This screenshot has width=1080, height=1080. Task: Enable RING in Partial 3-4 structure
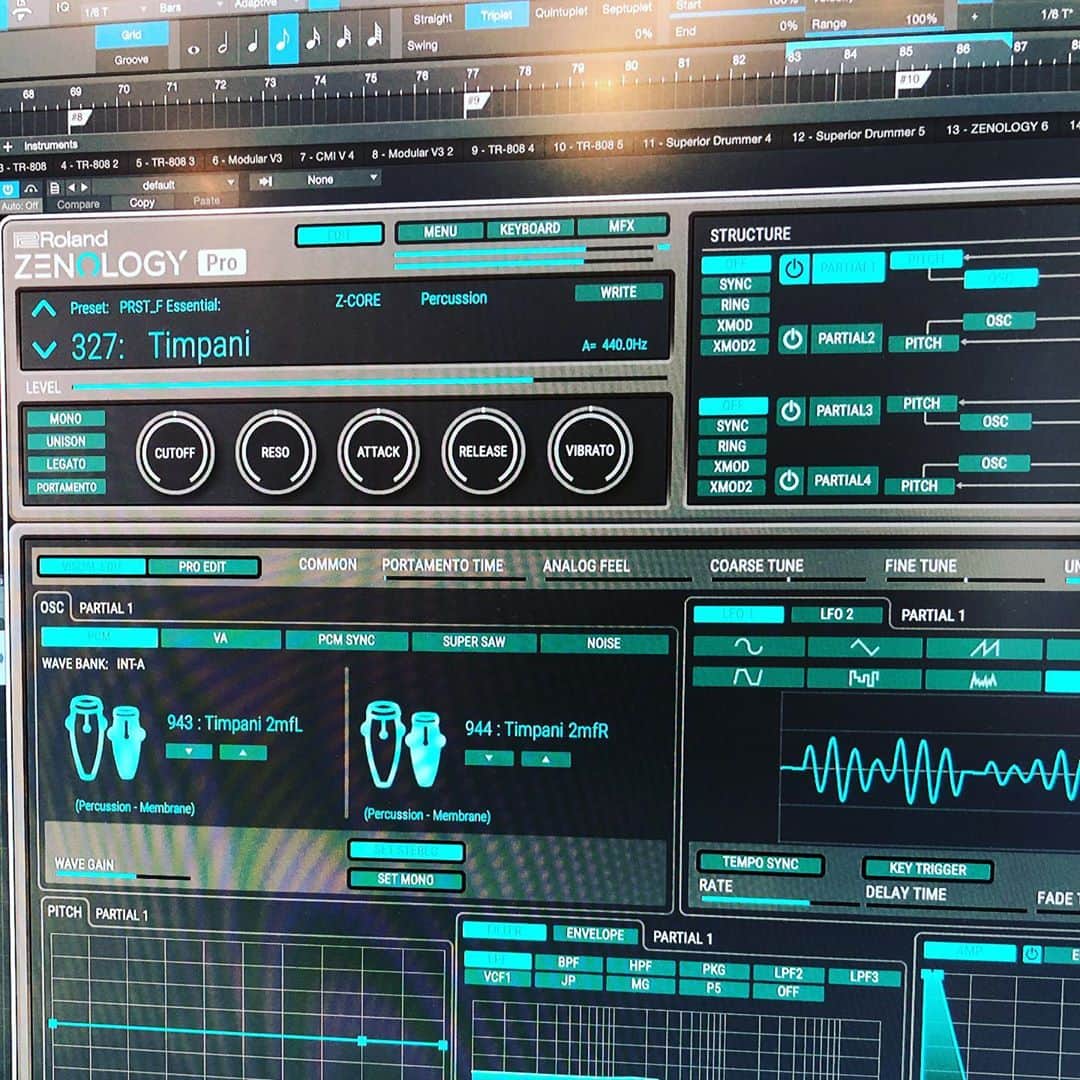coord(731,446)
